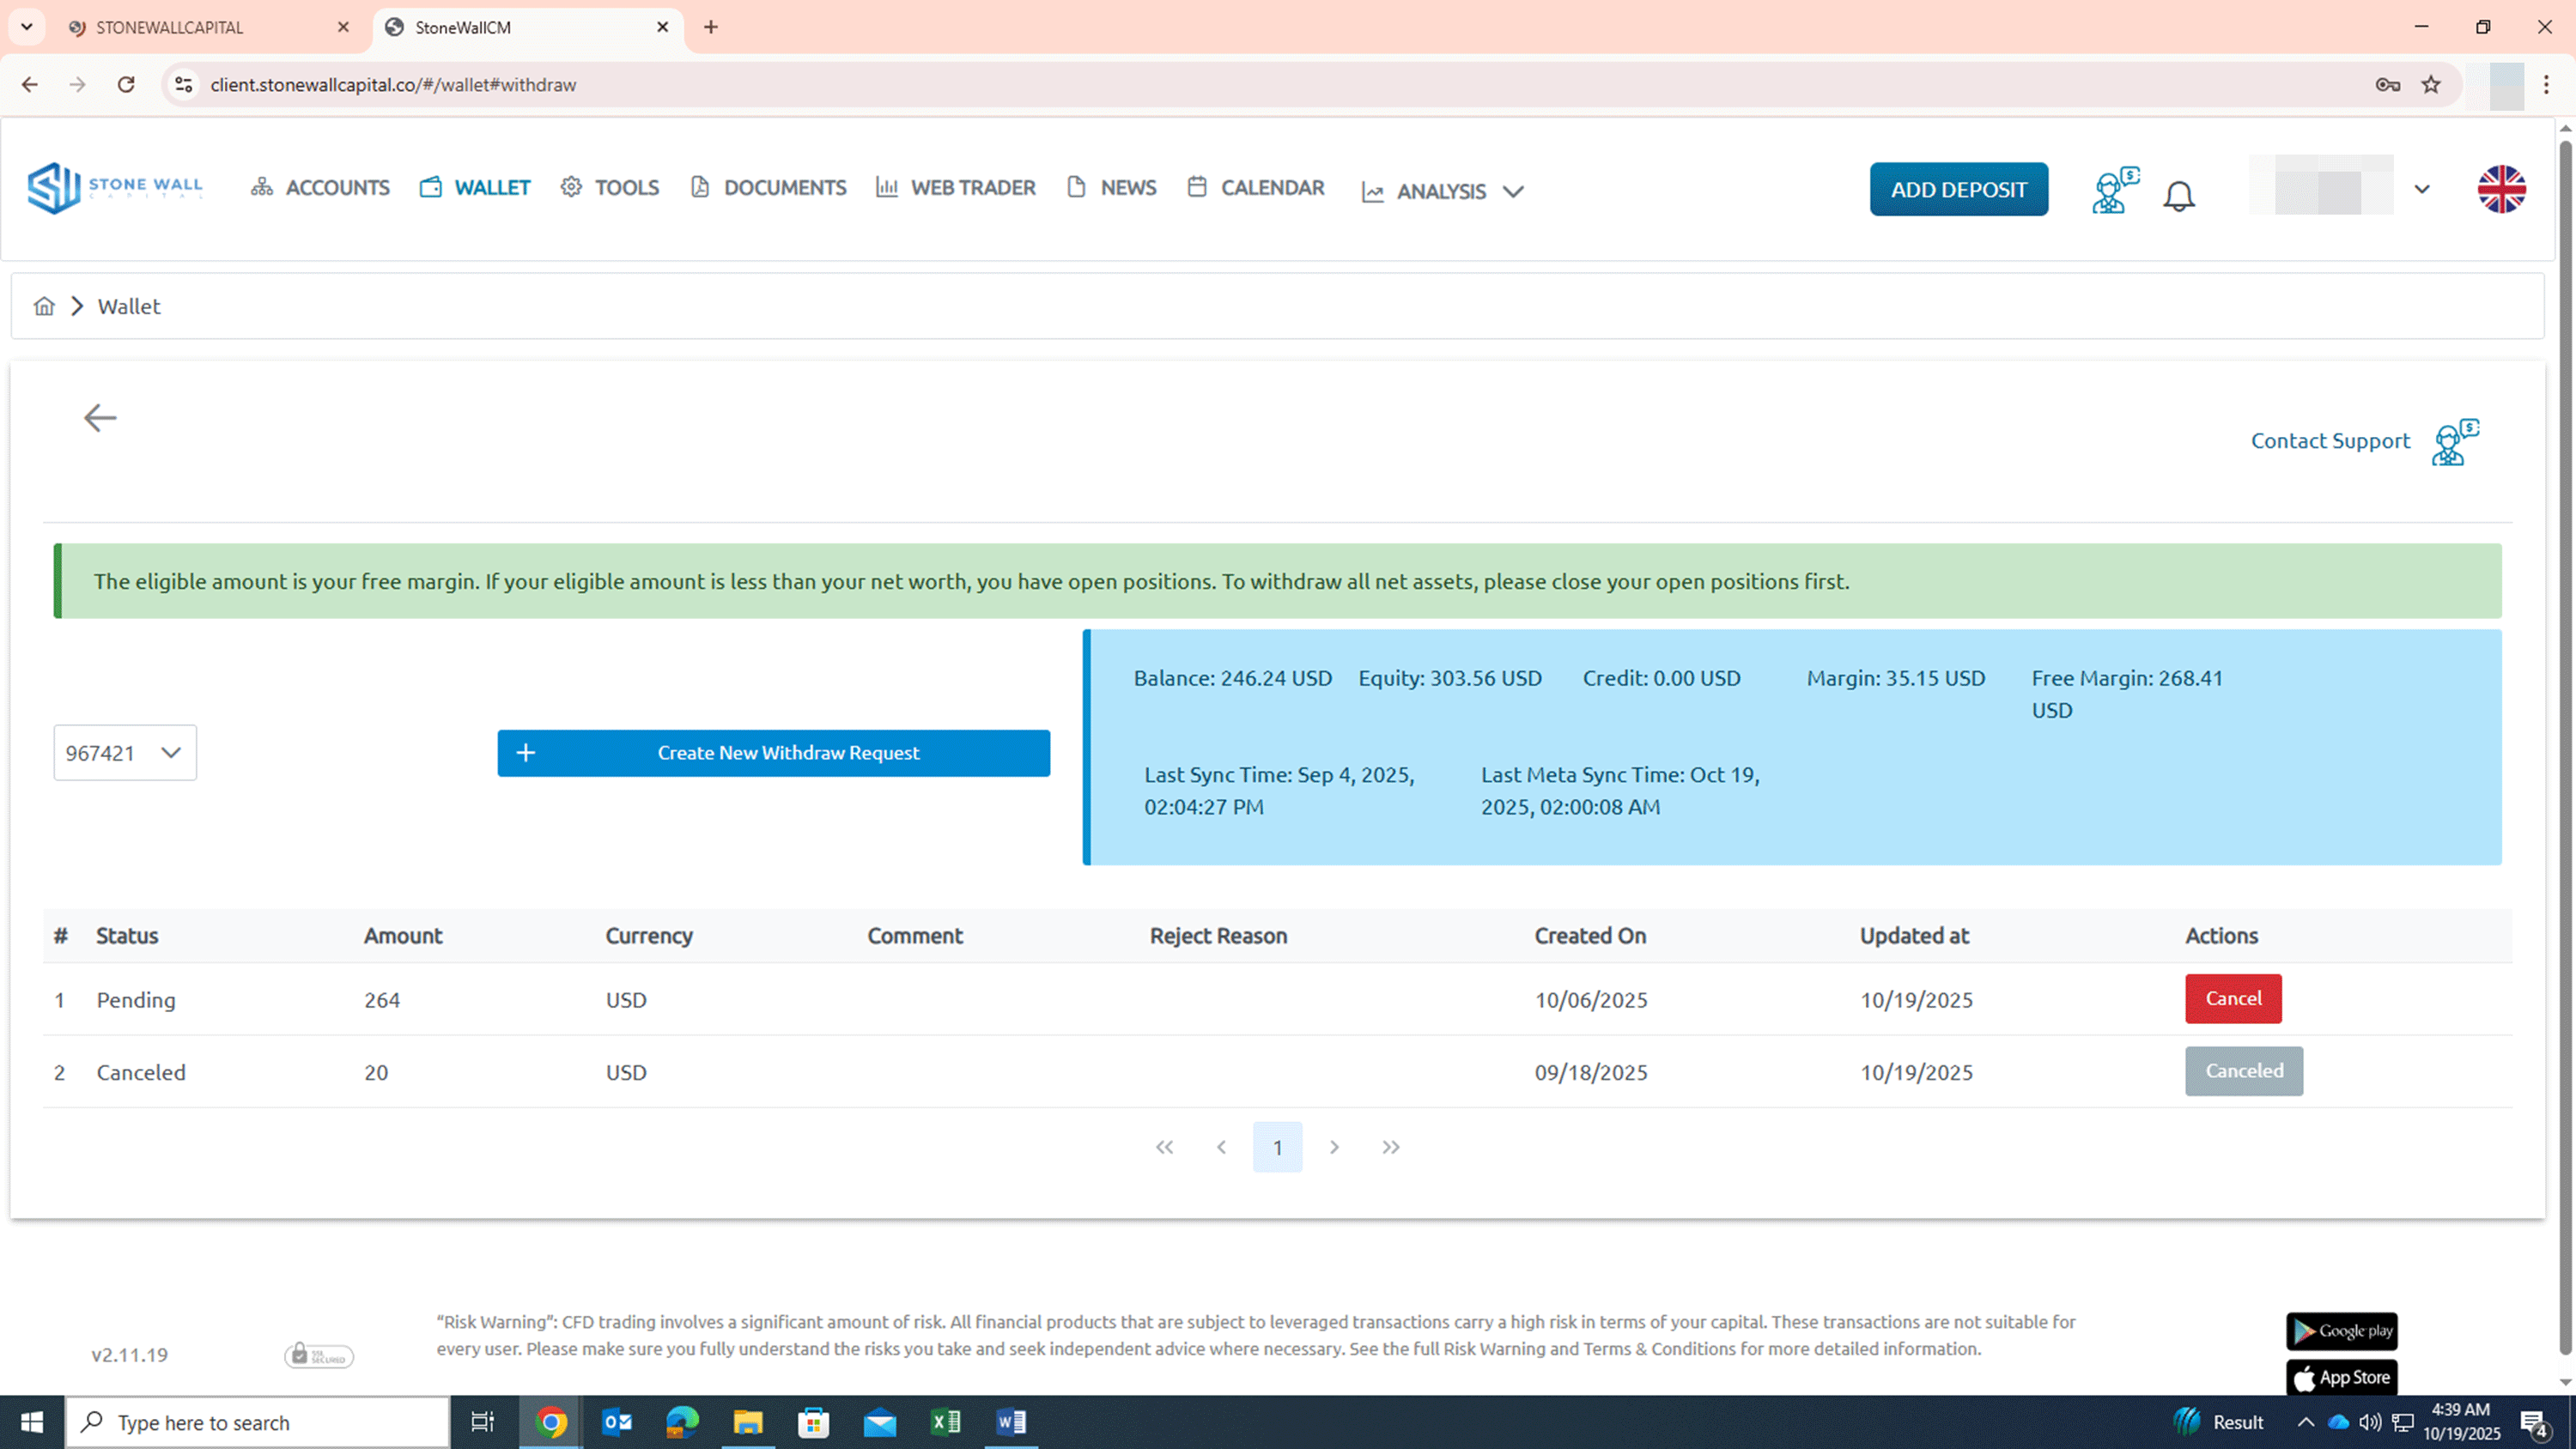Select page 1 in pagination

click(1277, 1147)
